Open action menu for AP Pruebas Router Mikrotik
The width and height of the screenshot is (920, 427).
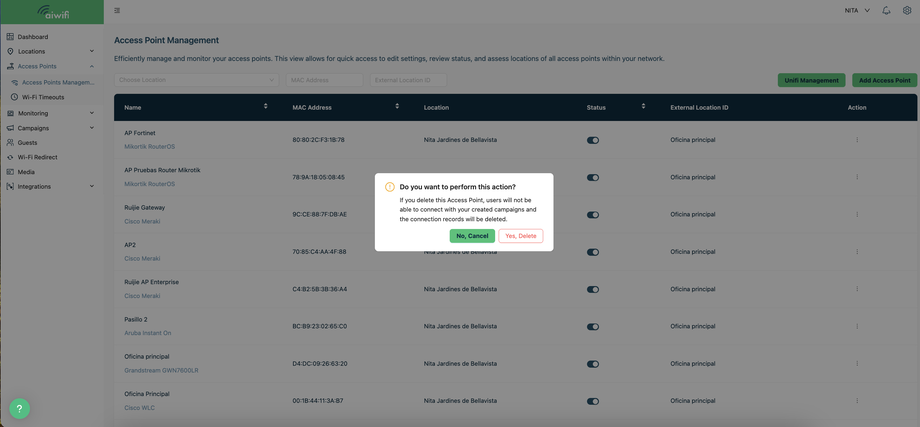[857, 177]
